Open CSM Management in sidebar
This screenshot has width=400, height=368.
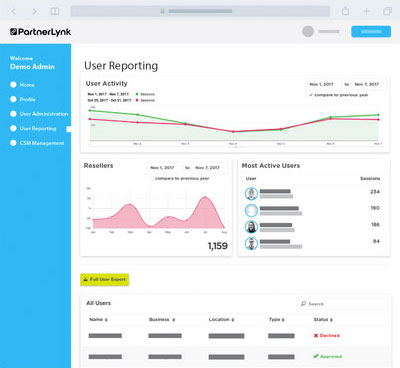point(42,143)
